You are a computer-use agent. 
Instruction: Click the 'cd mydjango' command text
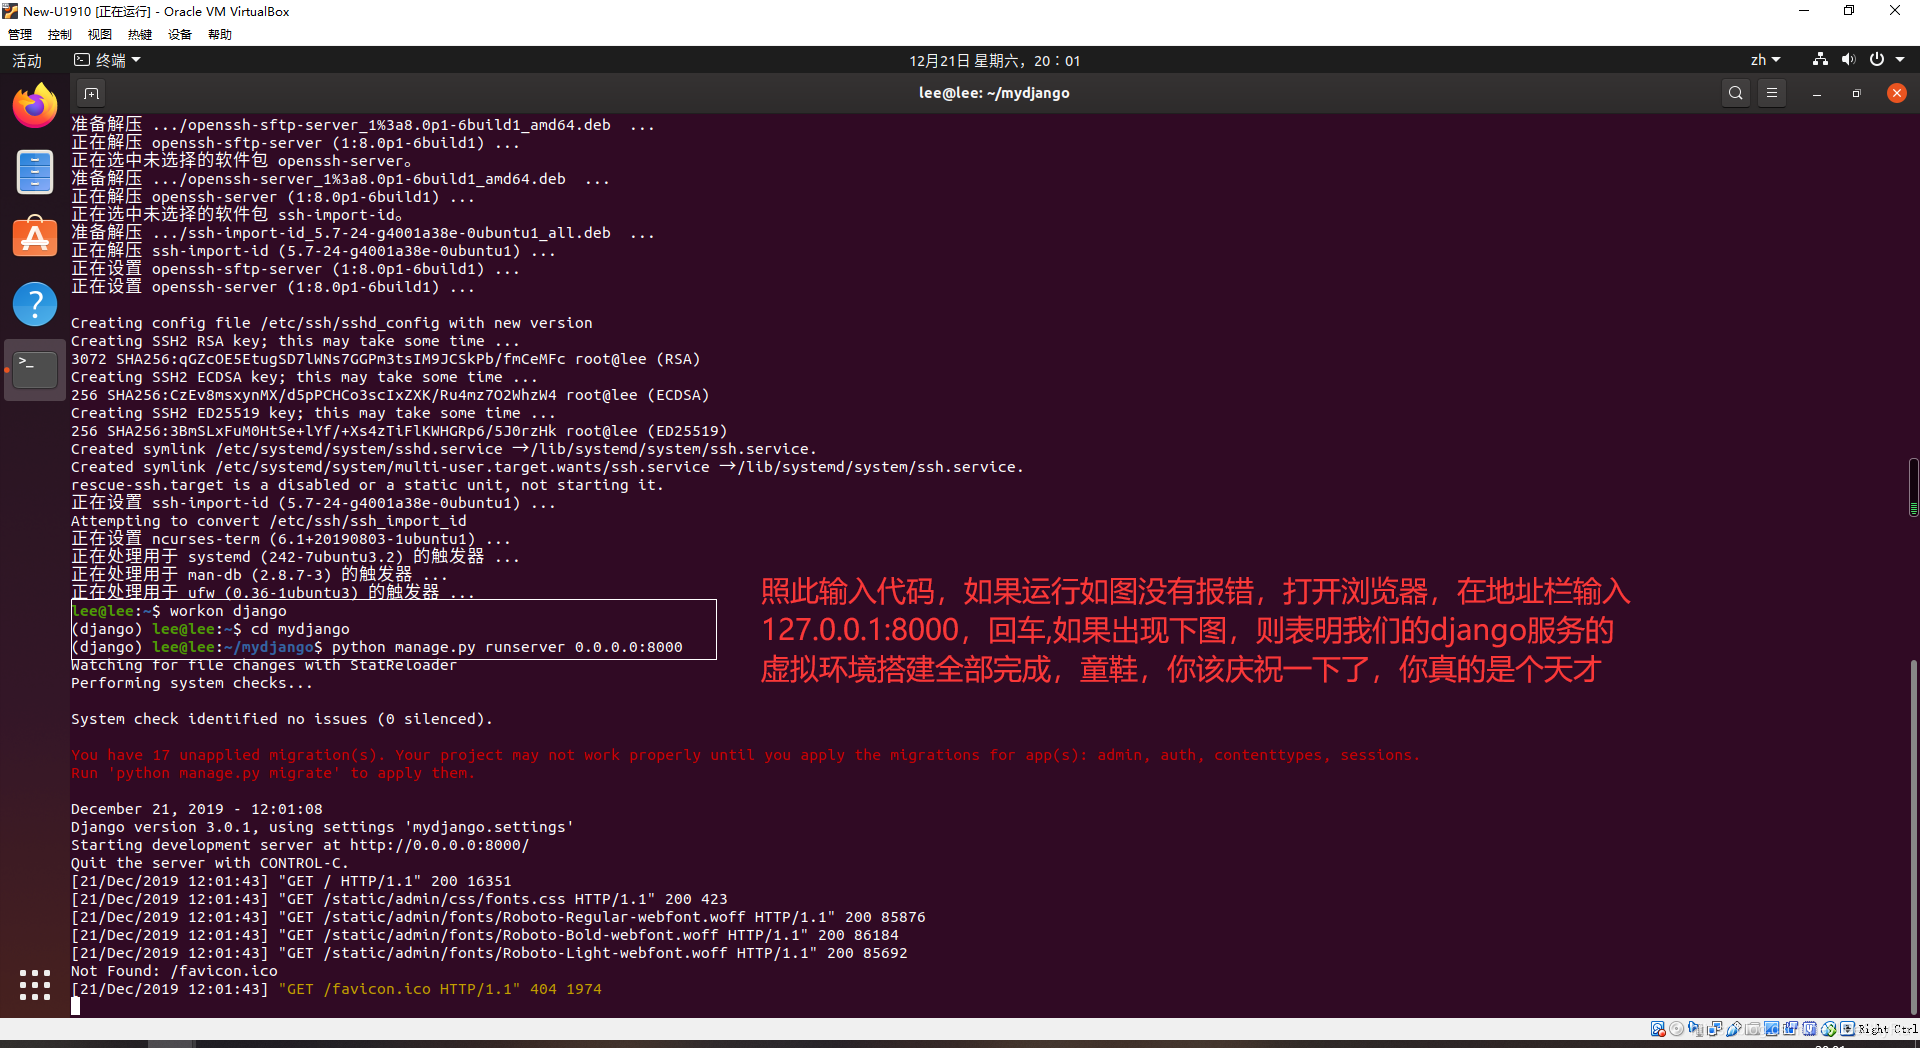(x=300, y=629)
